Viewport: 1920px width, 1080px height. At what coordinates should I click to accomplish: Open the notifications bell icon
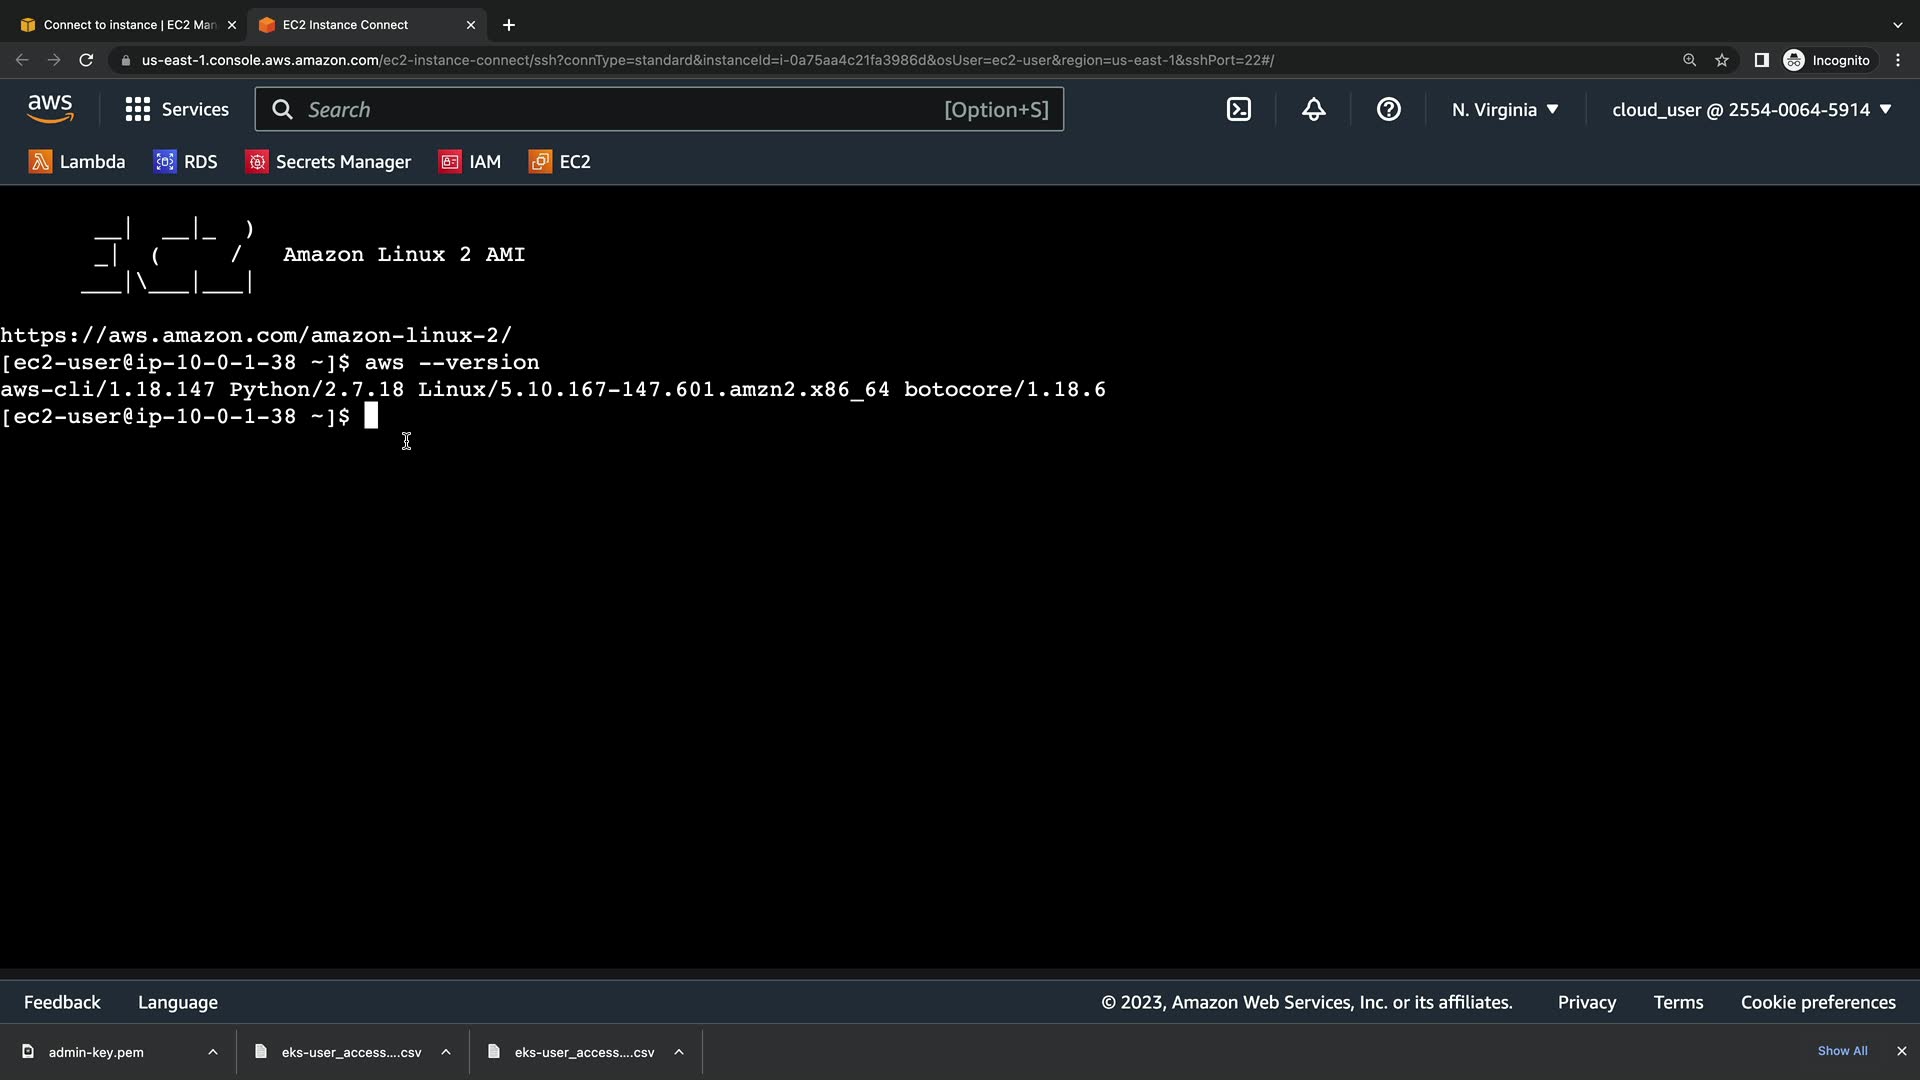pos(1314,110)
